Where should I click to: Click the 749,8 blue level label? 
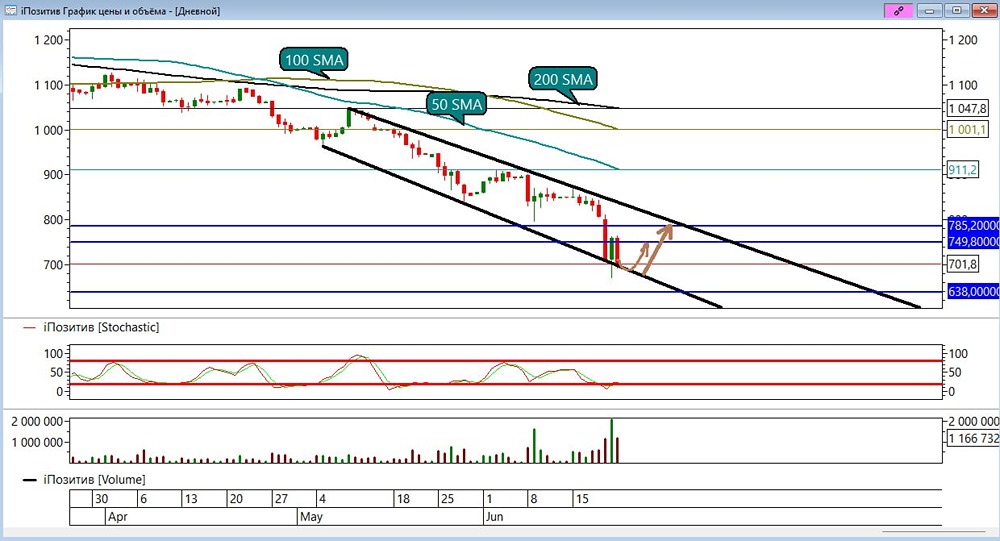(x=973, y=242)
